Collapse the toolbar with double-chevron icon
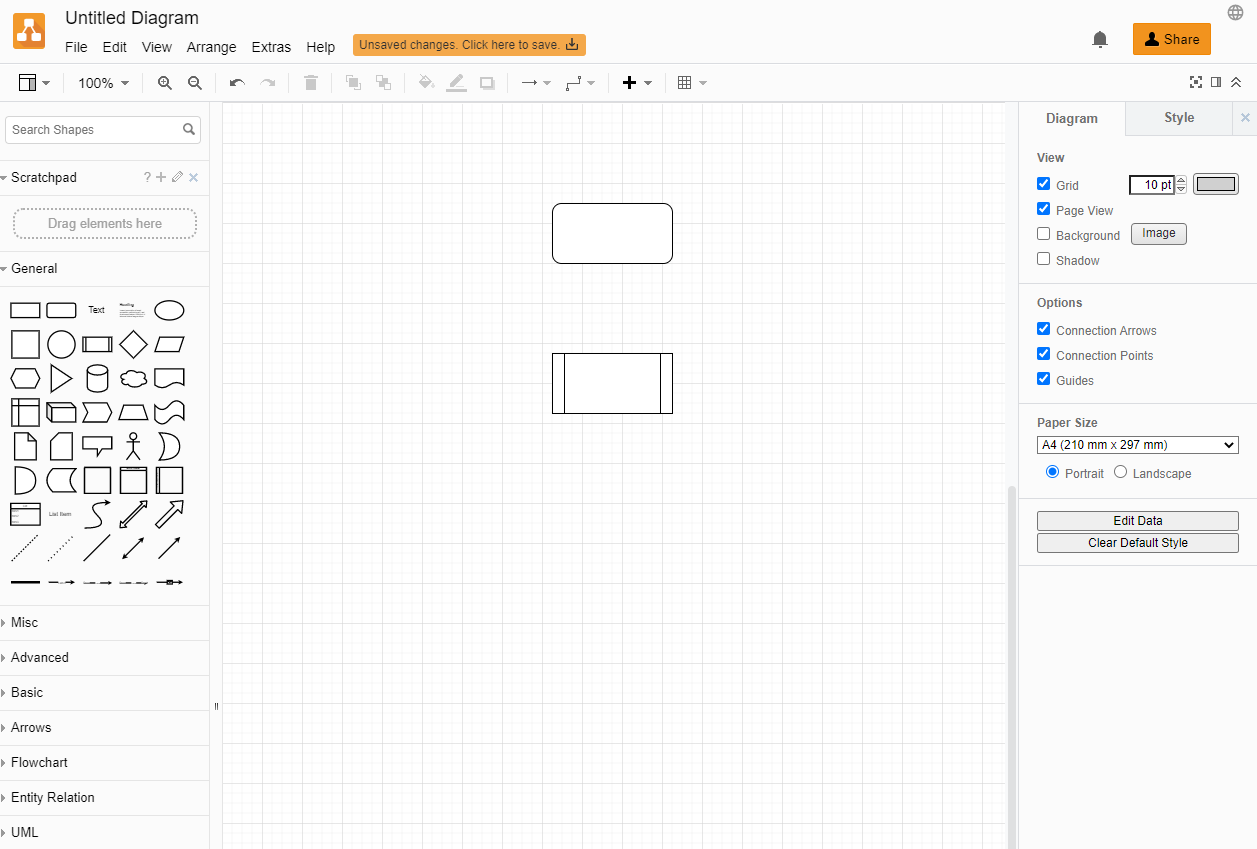The image size is (1257, 849). point(1236,82)
